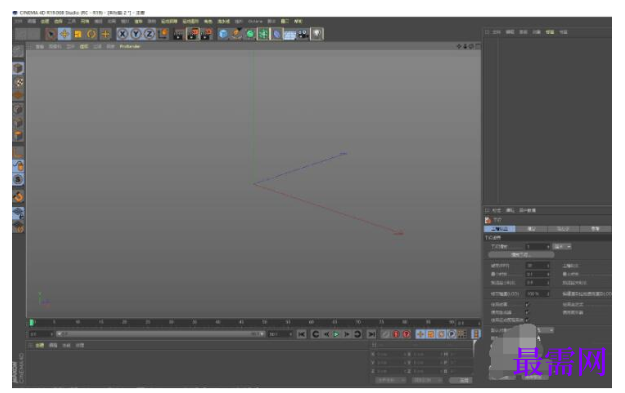
Task: Click the Floor environment icon
Action: click(x=289, y=35)
